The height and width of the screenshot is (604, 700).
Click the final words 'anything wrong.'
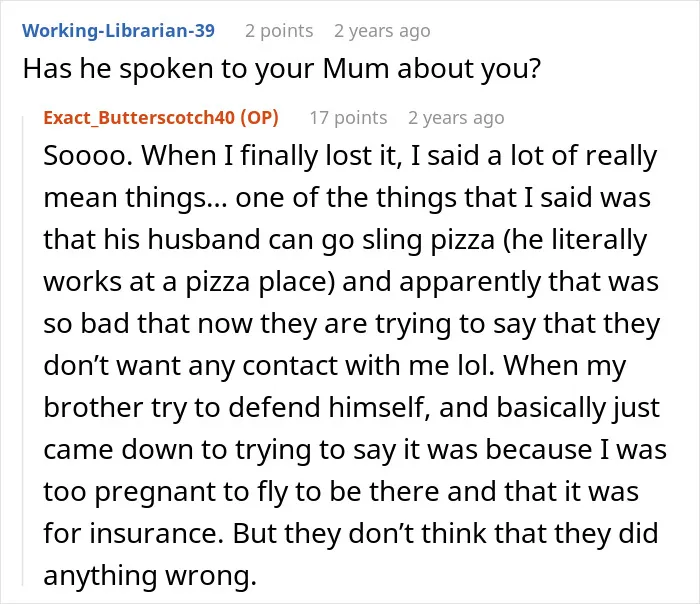click(x=150, y=576)
